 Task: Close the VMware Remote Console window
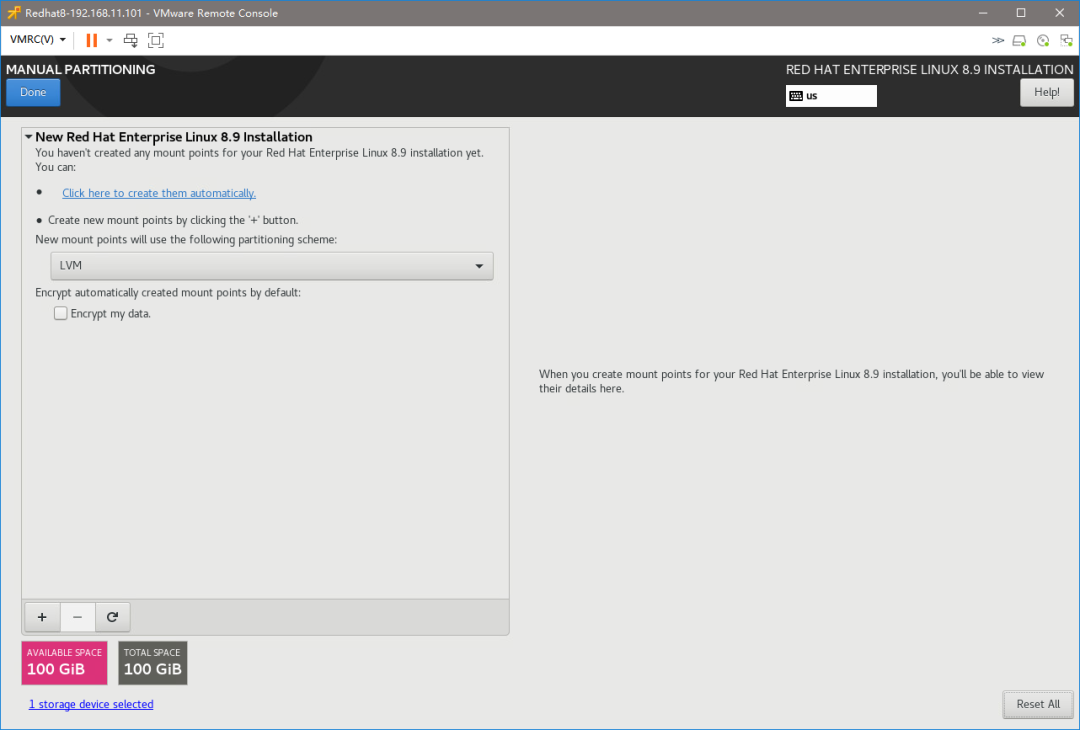[1059, 13]
